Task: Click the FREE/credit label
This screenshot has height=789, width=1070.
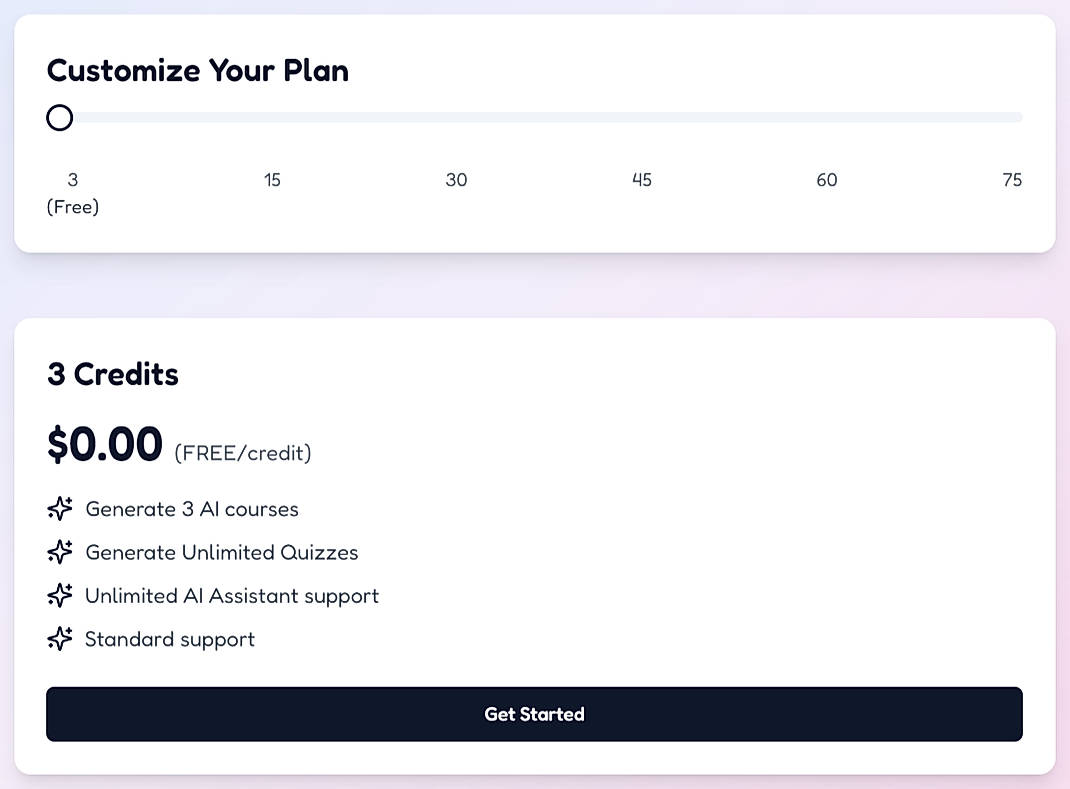Action: point(243,452)
